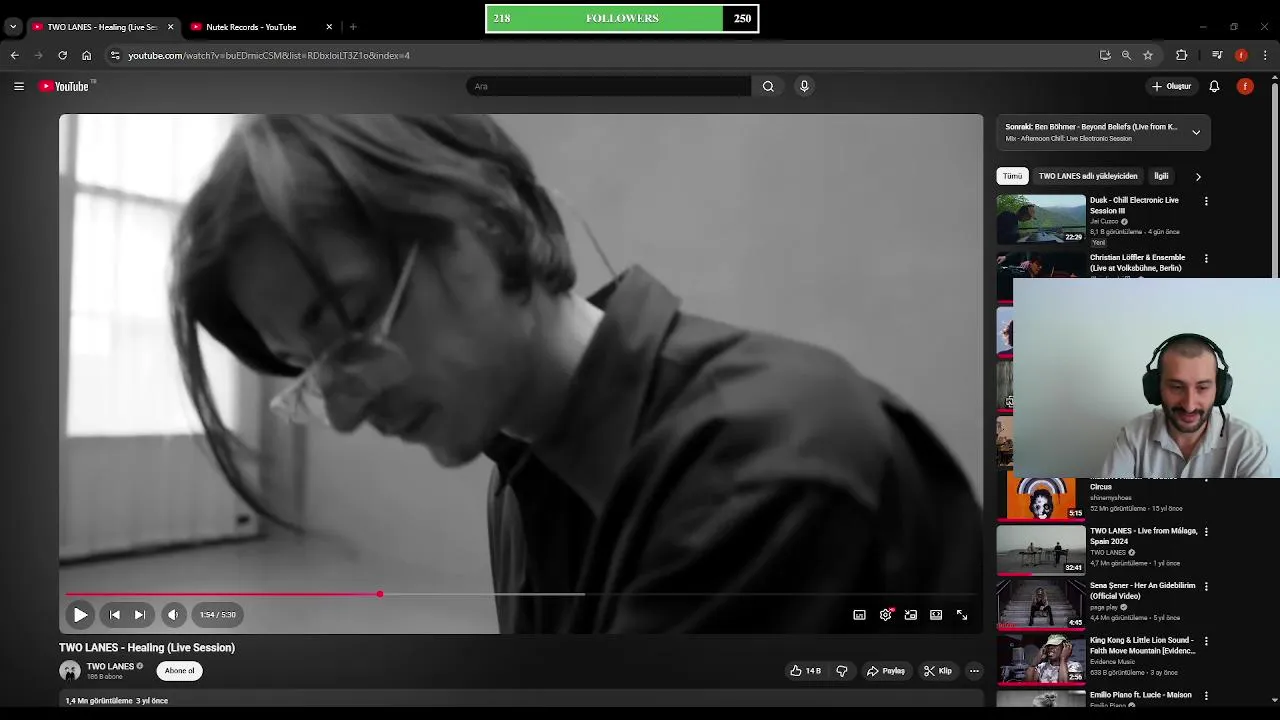Open media controls icon in toolbar

tap(1217, 55)
